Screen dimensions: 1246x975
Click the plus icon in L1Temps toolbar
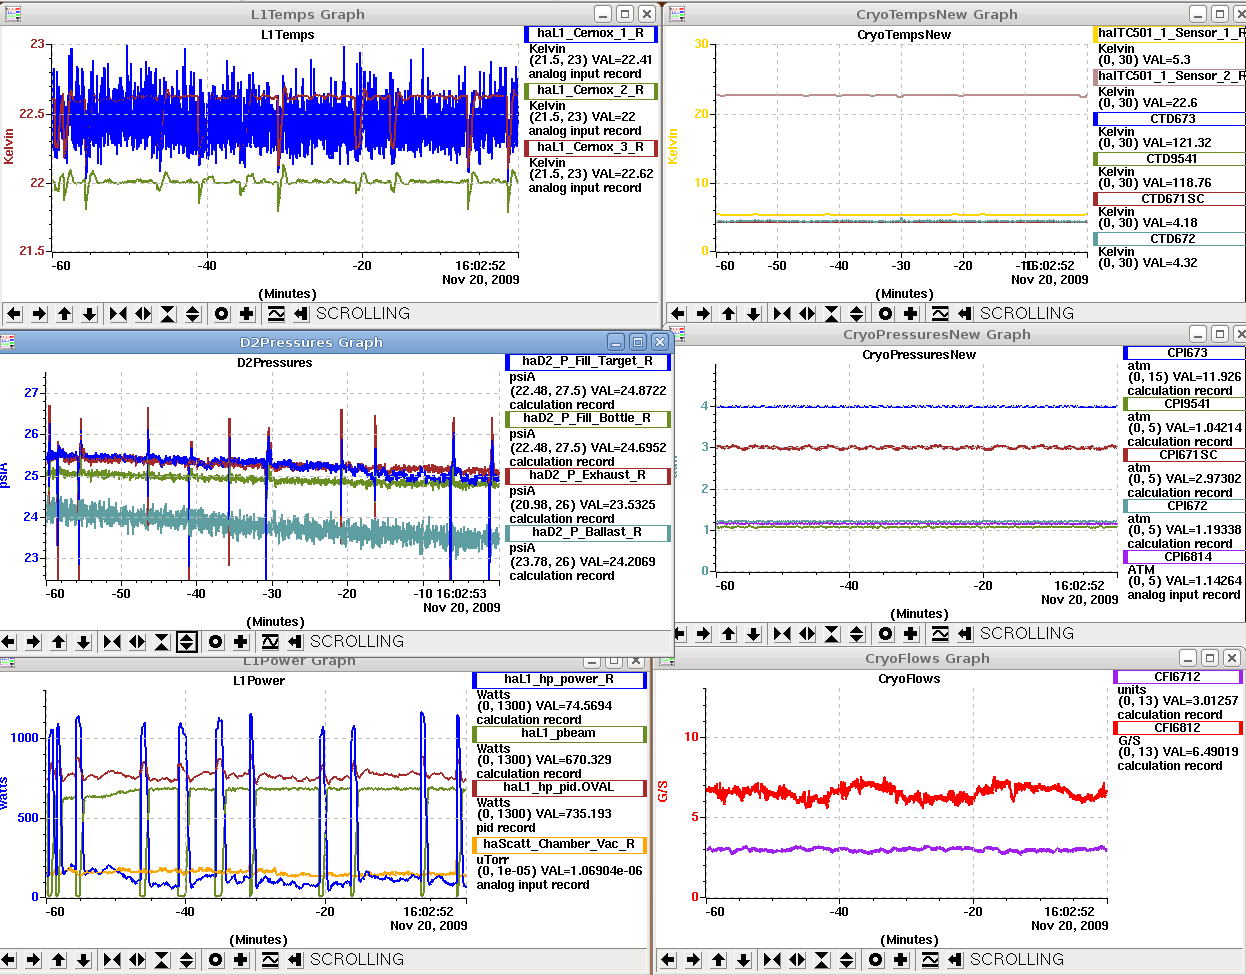[x=246, y=314]
